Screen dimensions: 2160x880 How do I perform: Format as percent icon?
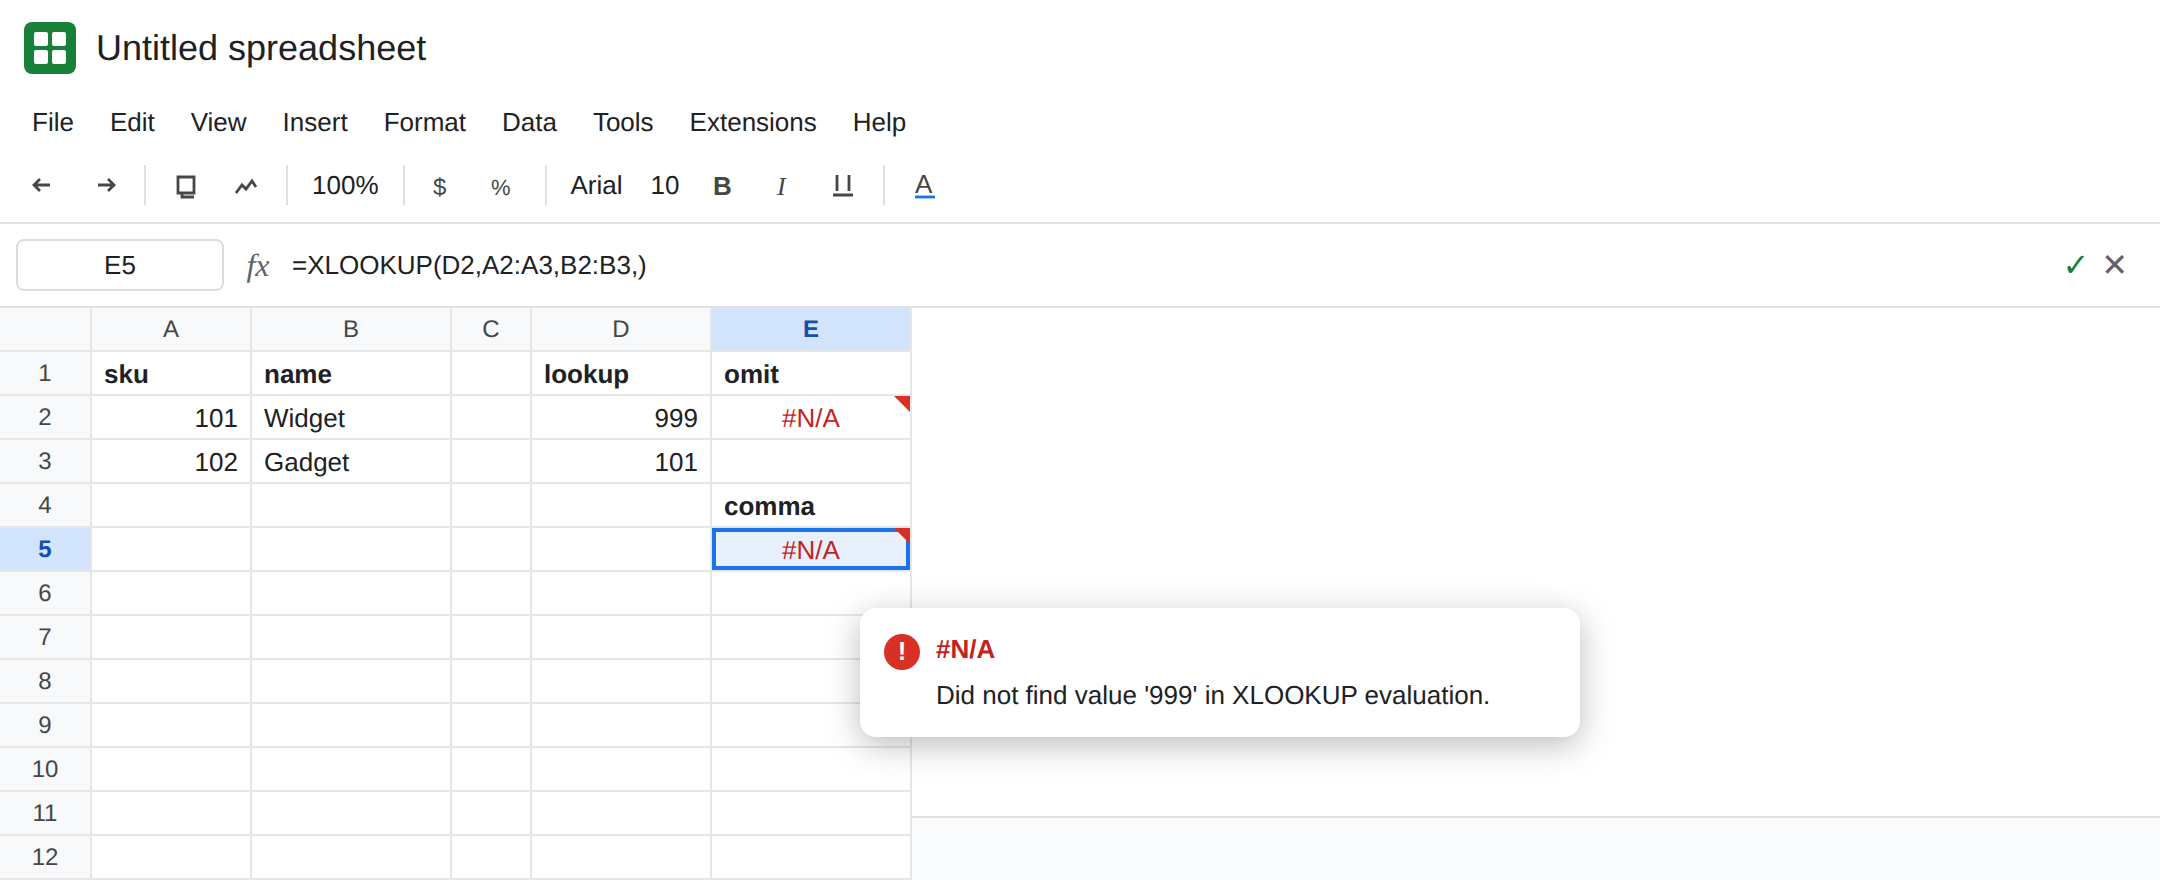tap(501, 187)
